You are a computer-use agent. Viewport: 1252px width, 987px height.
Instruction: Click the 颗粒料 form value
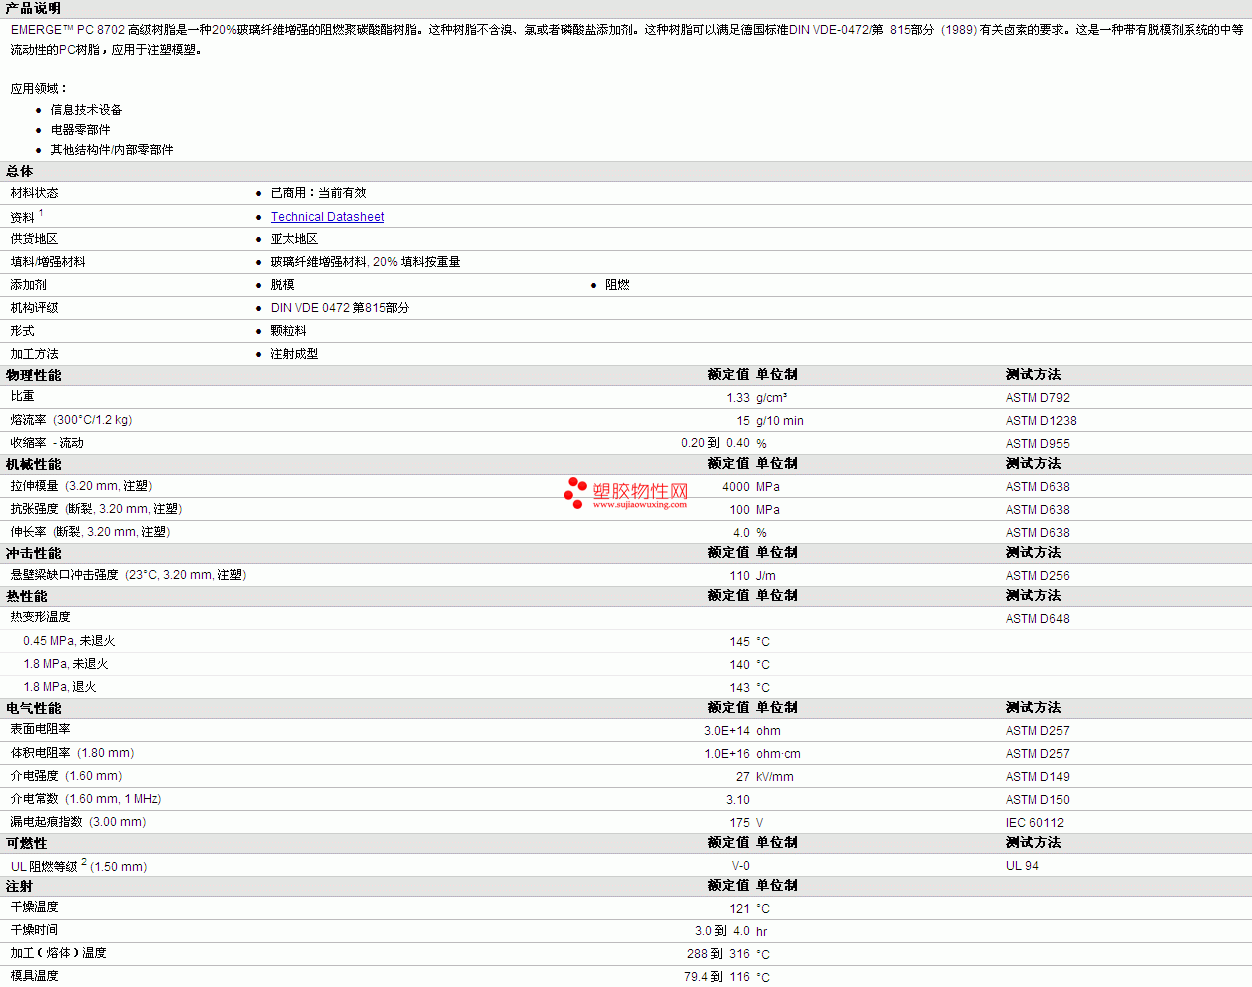tap(288, 331)
